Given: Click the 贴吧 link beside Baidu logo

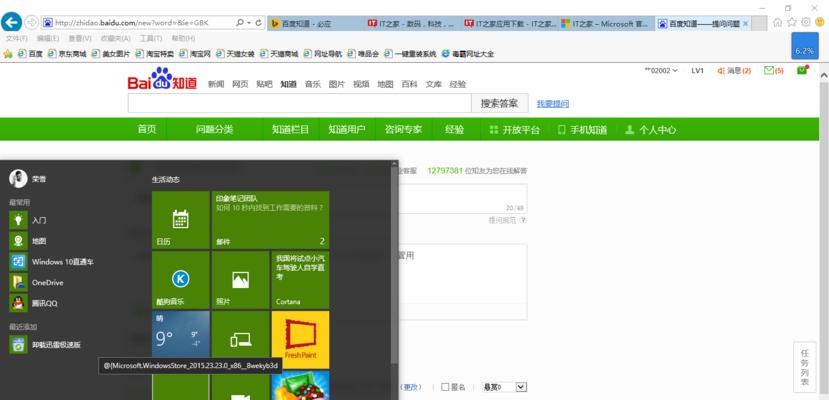Looking at the screenshot, I should point(264,84).
